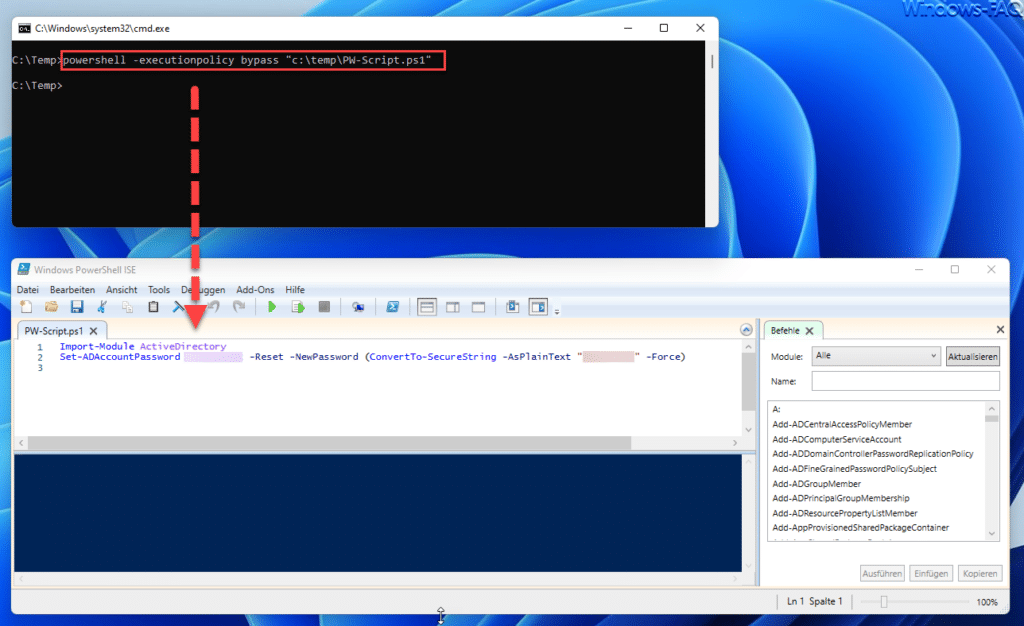Select Add-ADDomainControllerPasswordReplicationPolicy command
Viewport: 1024px width, 626px height.
(x=872, y=454)
